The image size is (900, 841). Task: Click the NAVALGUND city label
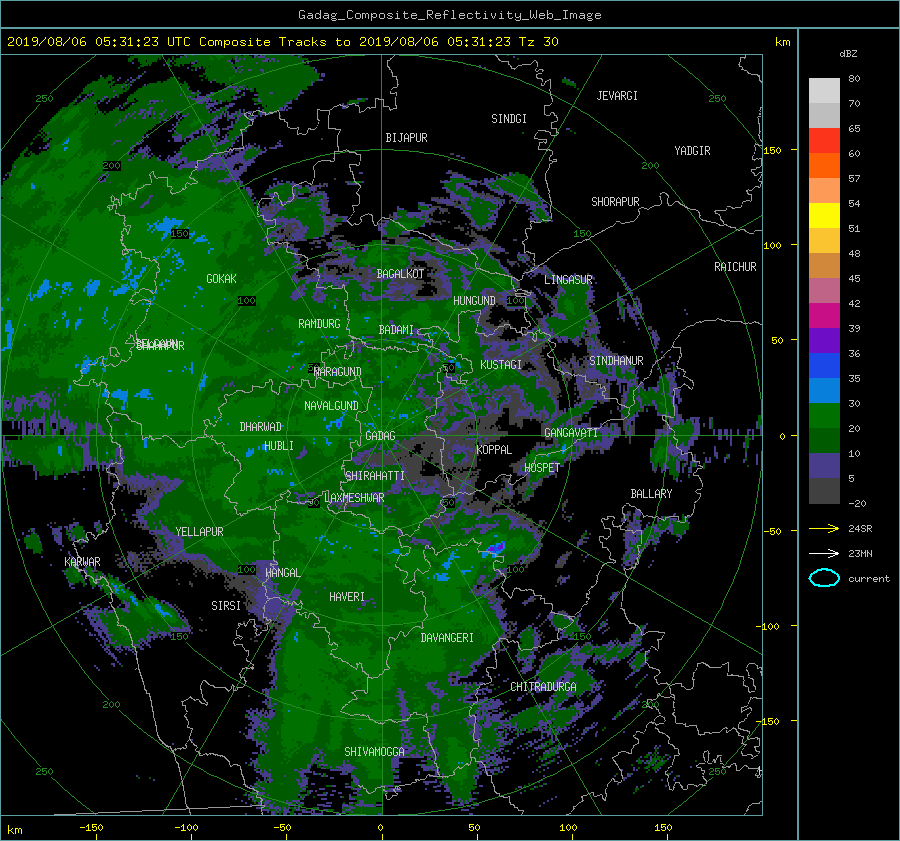(x=331, y=406)
